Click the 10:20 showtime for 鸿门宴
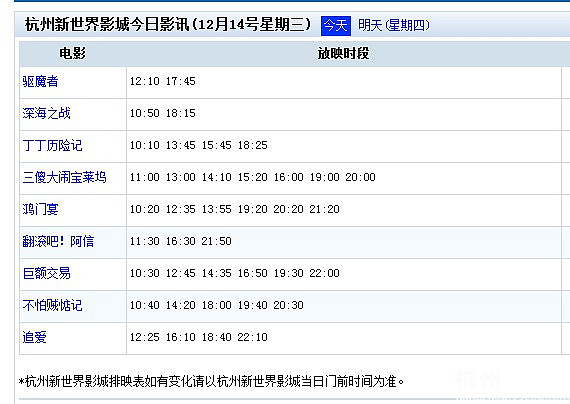570x404 pixels. click(x=145, y=209)
